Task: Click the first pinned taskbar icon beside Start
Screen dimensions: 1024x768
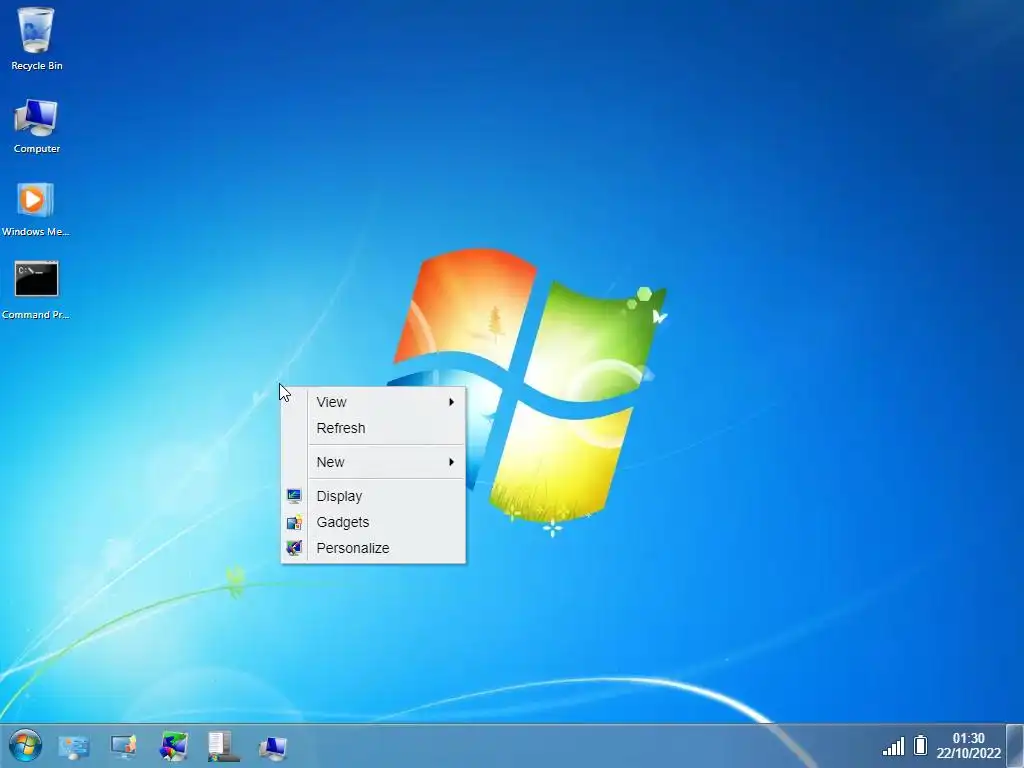Action: click(74, 746)
